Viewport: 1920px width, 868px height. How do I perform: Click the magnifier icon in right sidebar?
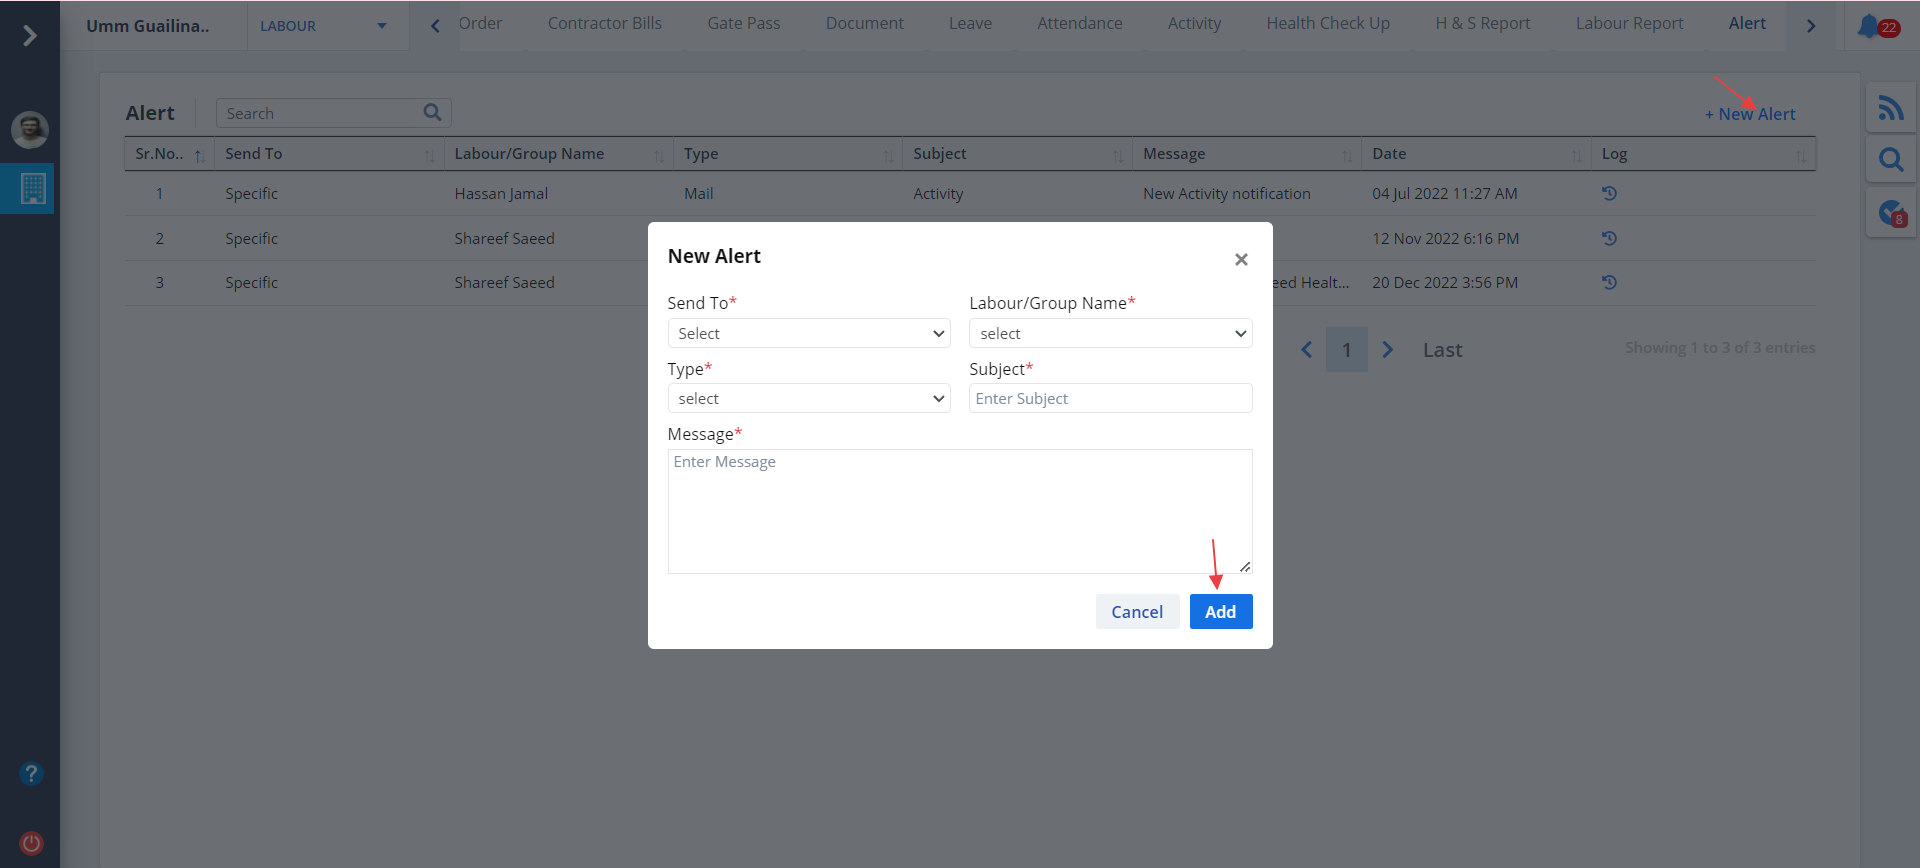pos(1890,160)
